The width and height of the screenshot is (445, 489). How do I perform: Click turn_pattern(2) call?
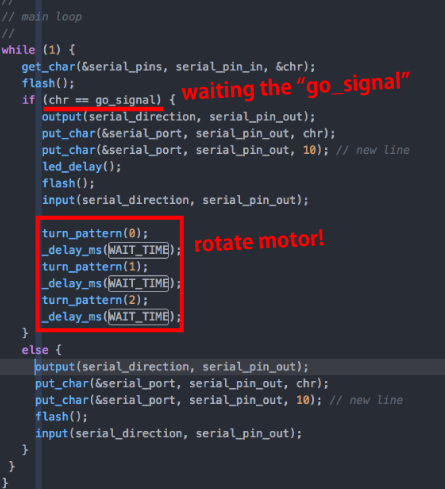point(95,300)
